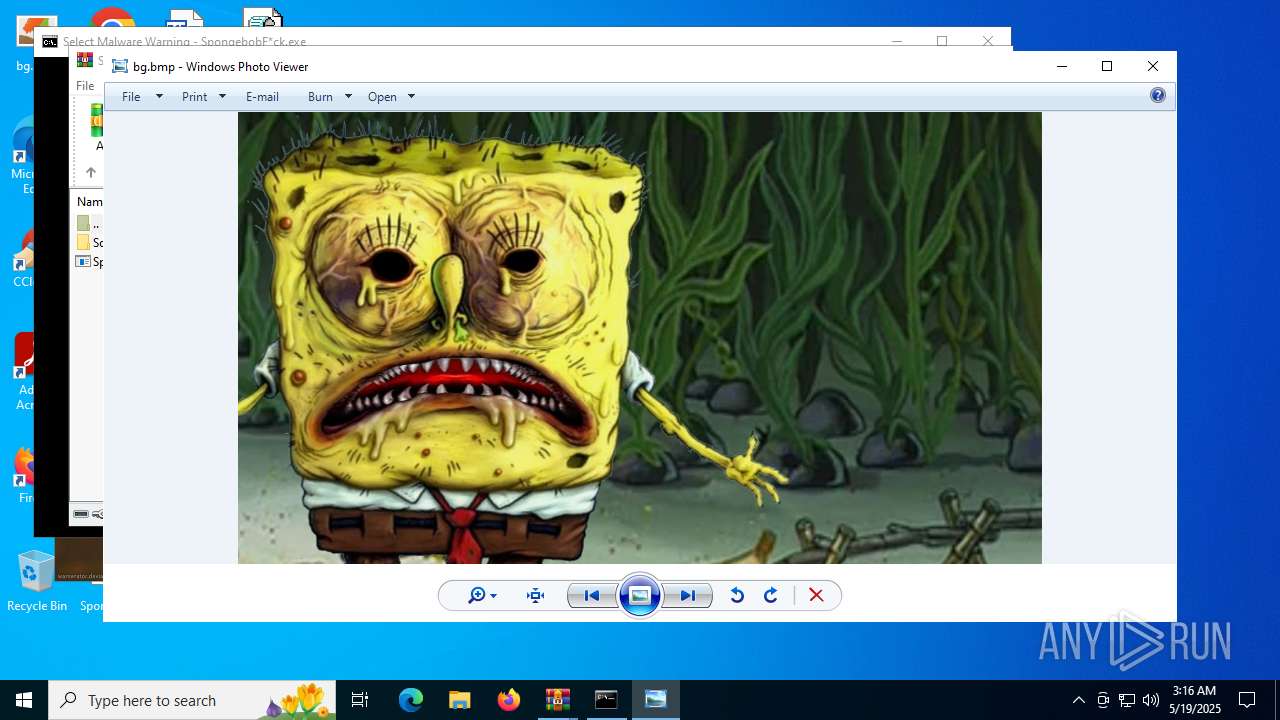
Task: Open the Google Chrome desktop icon
Action: [111, 18]
